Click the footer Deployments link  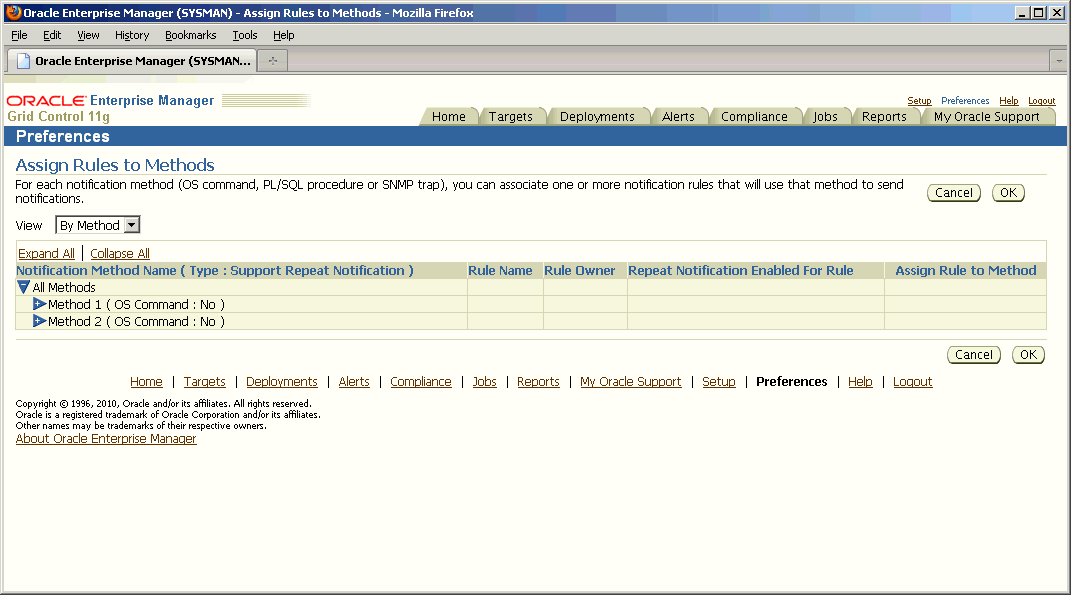pyautogui.click(x=281, y=381)
